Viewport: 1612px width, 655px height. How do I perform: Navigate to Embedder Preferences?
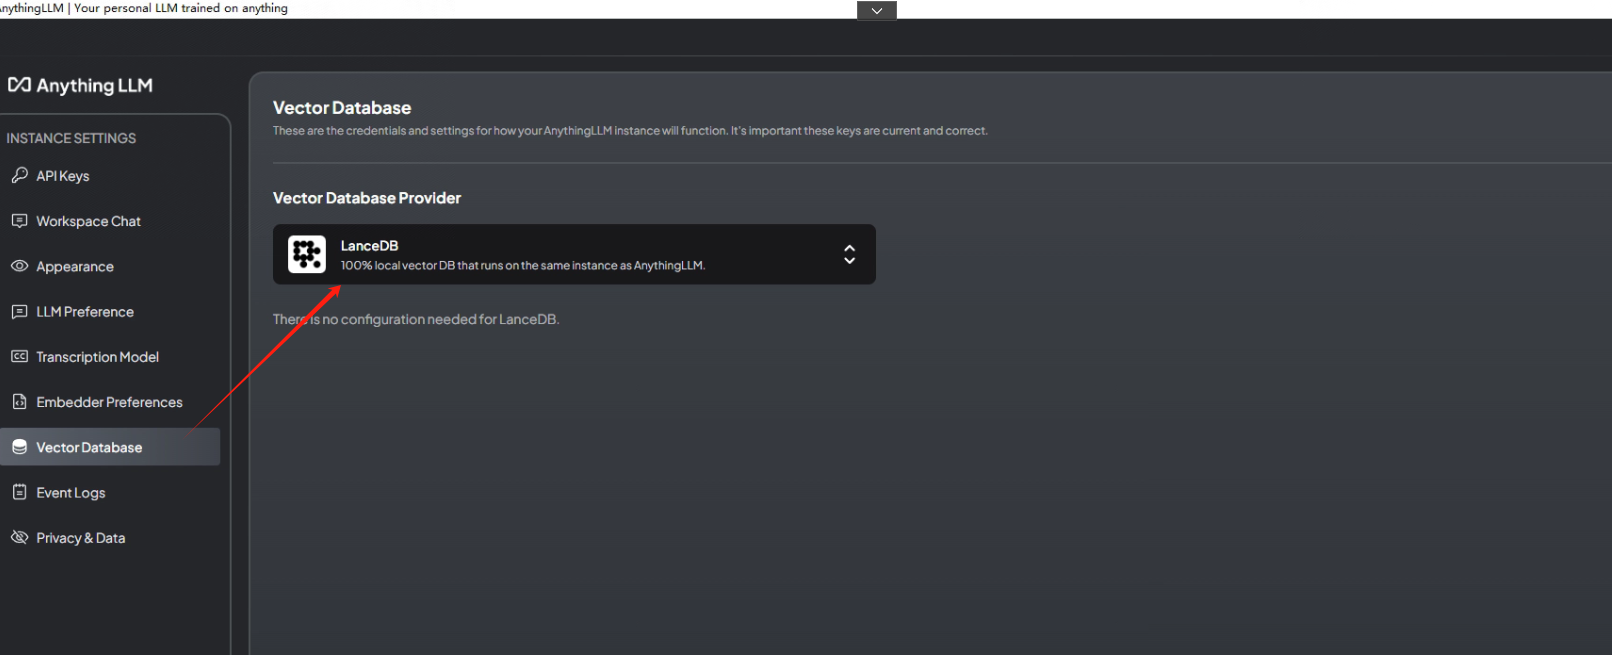pos(110,402)
